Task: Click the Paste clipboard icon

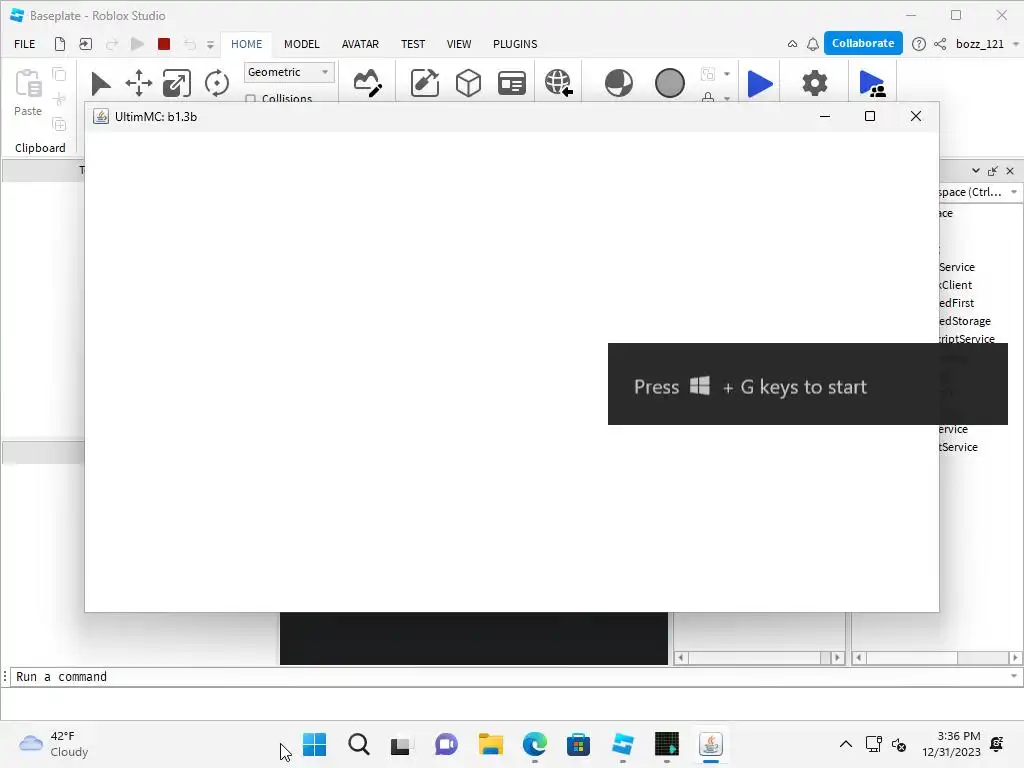Action: [28, 84]
